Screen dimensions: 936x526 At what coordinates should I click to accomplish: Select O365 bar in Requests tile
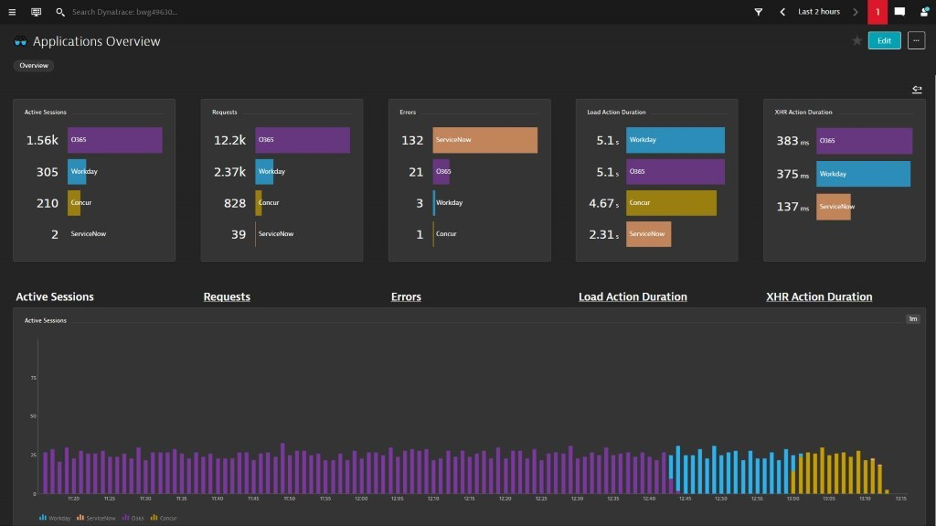(303, 140)
